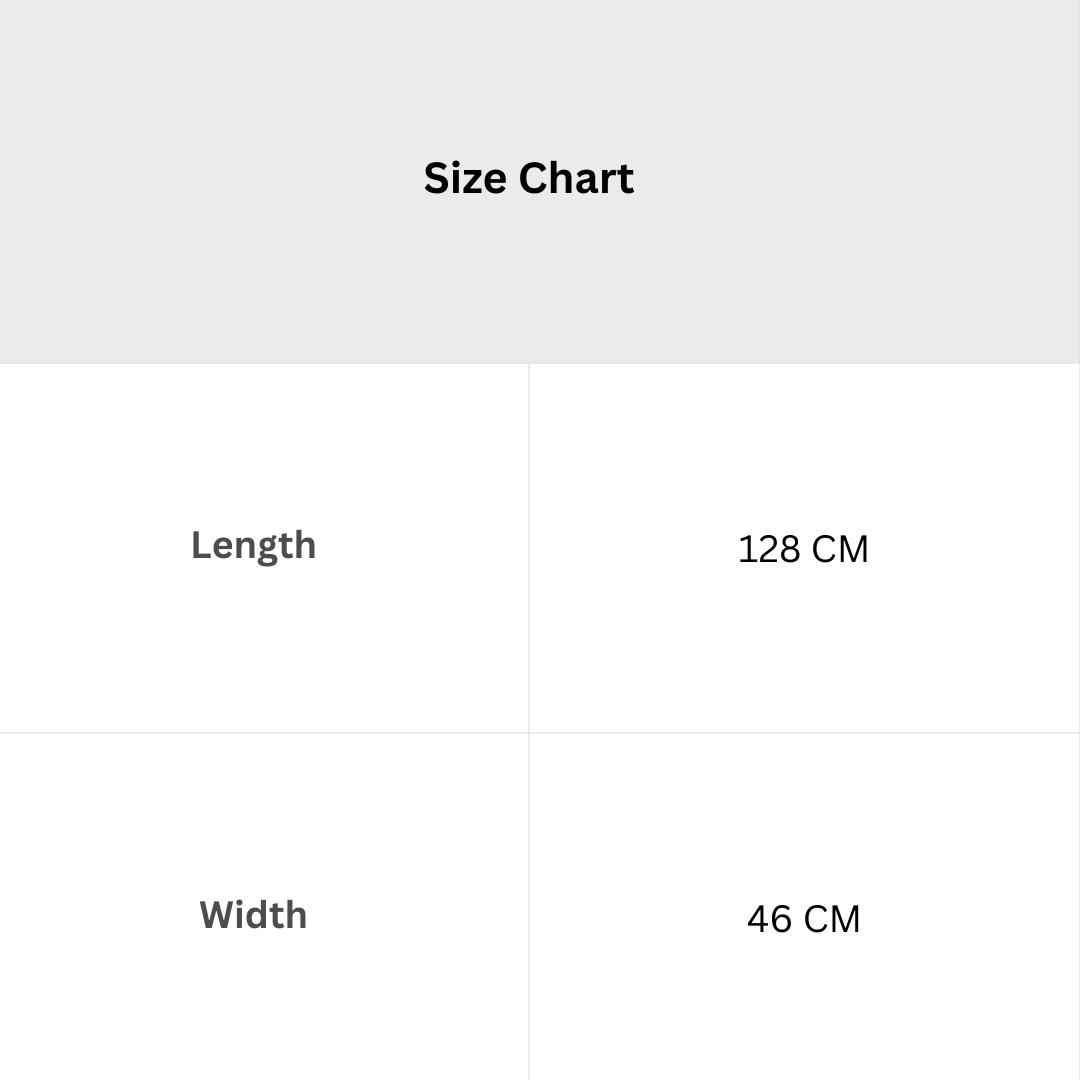
Task: Click the 46 CM width value
Action: pos(803,919)
